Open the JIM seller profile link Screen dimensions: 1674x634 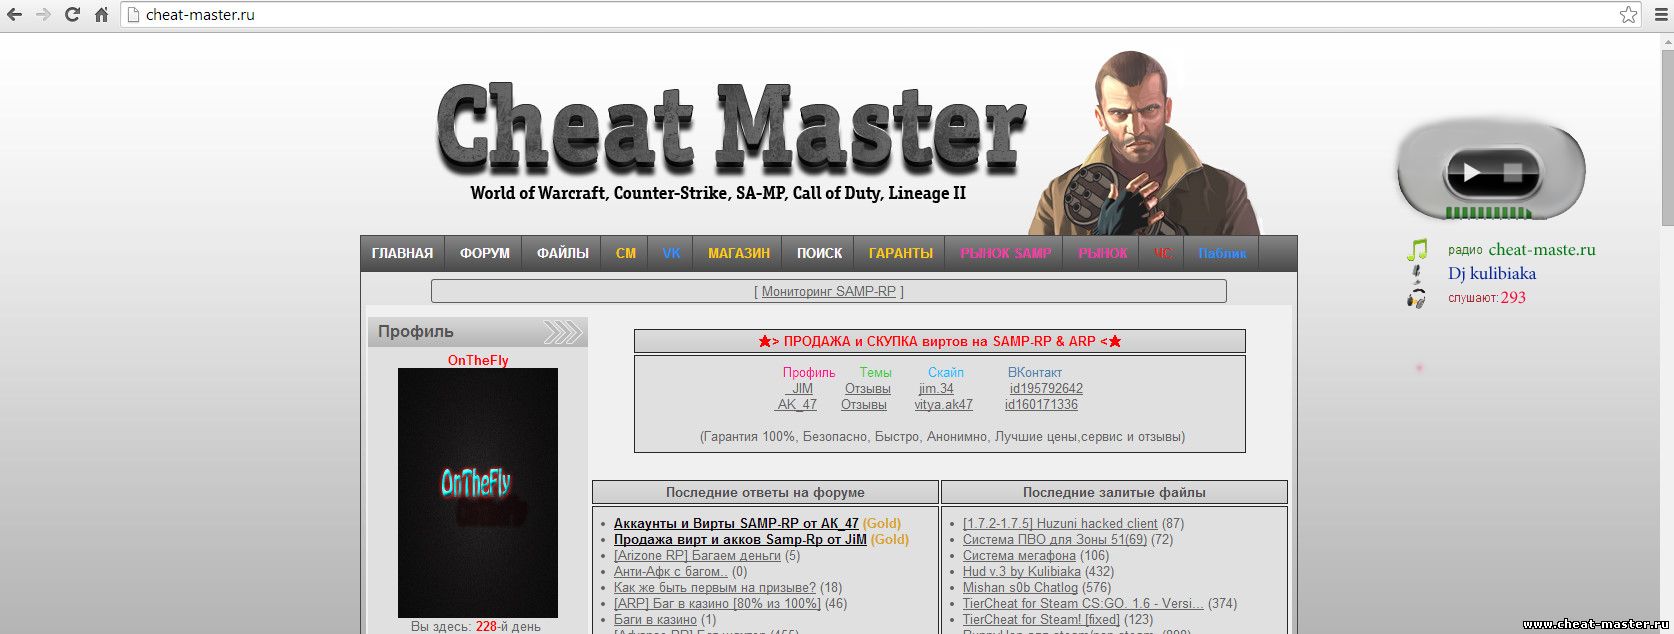coord(802,388)
